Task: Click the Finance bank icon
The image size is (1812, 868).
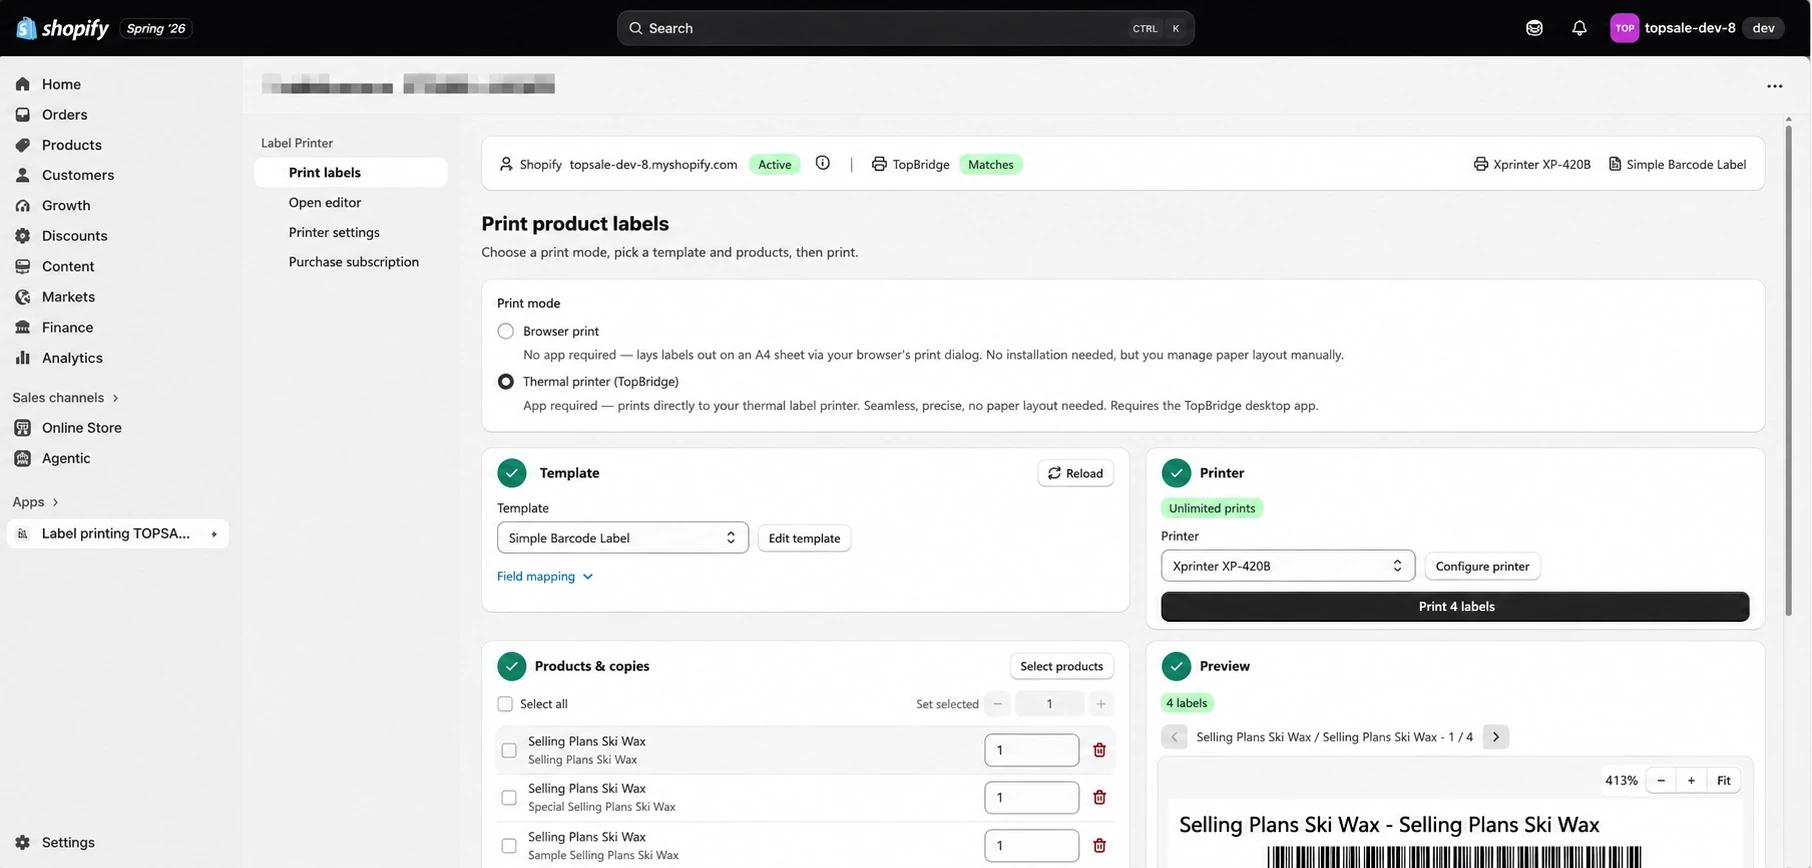Action: 23,327
